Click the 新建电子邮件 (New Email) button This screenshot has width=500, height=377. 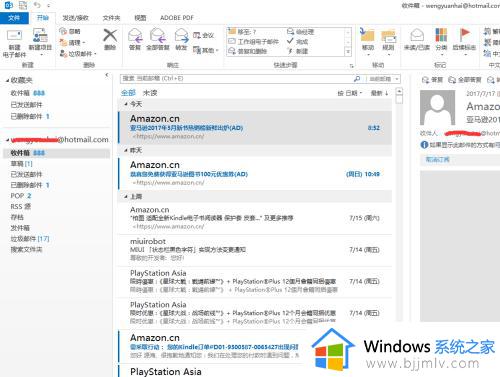point(14,43)
